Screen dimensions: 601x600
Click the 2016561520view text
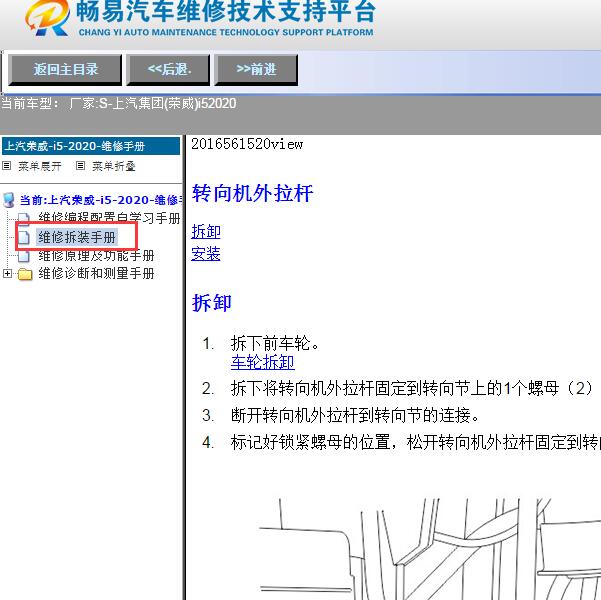tap(247, 144)
